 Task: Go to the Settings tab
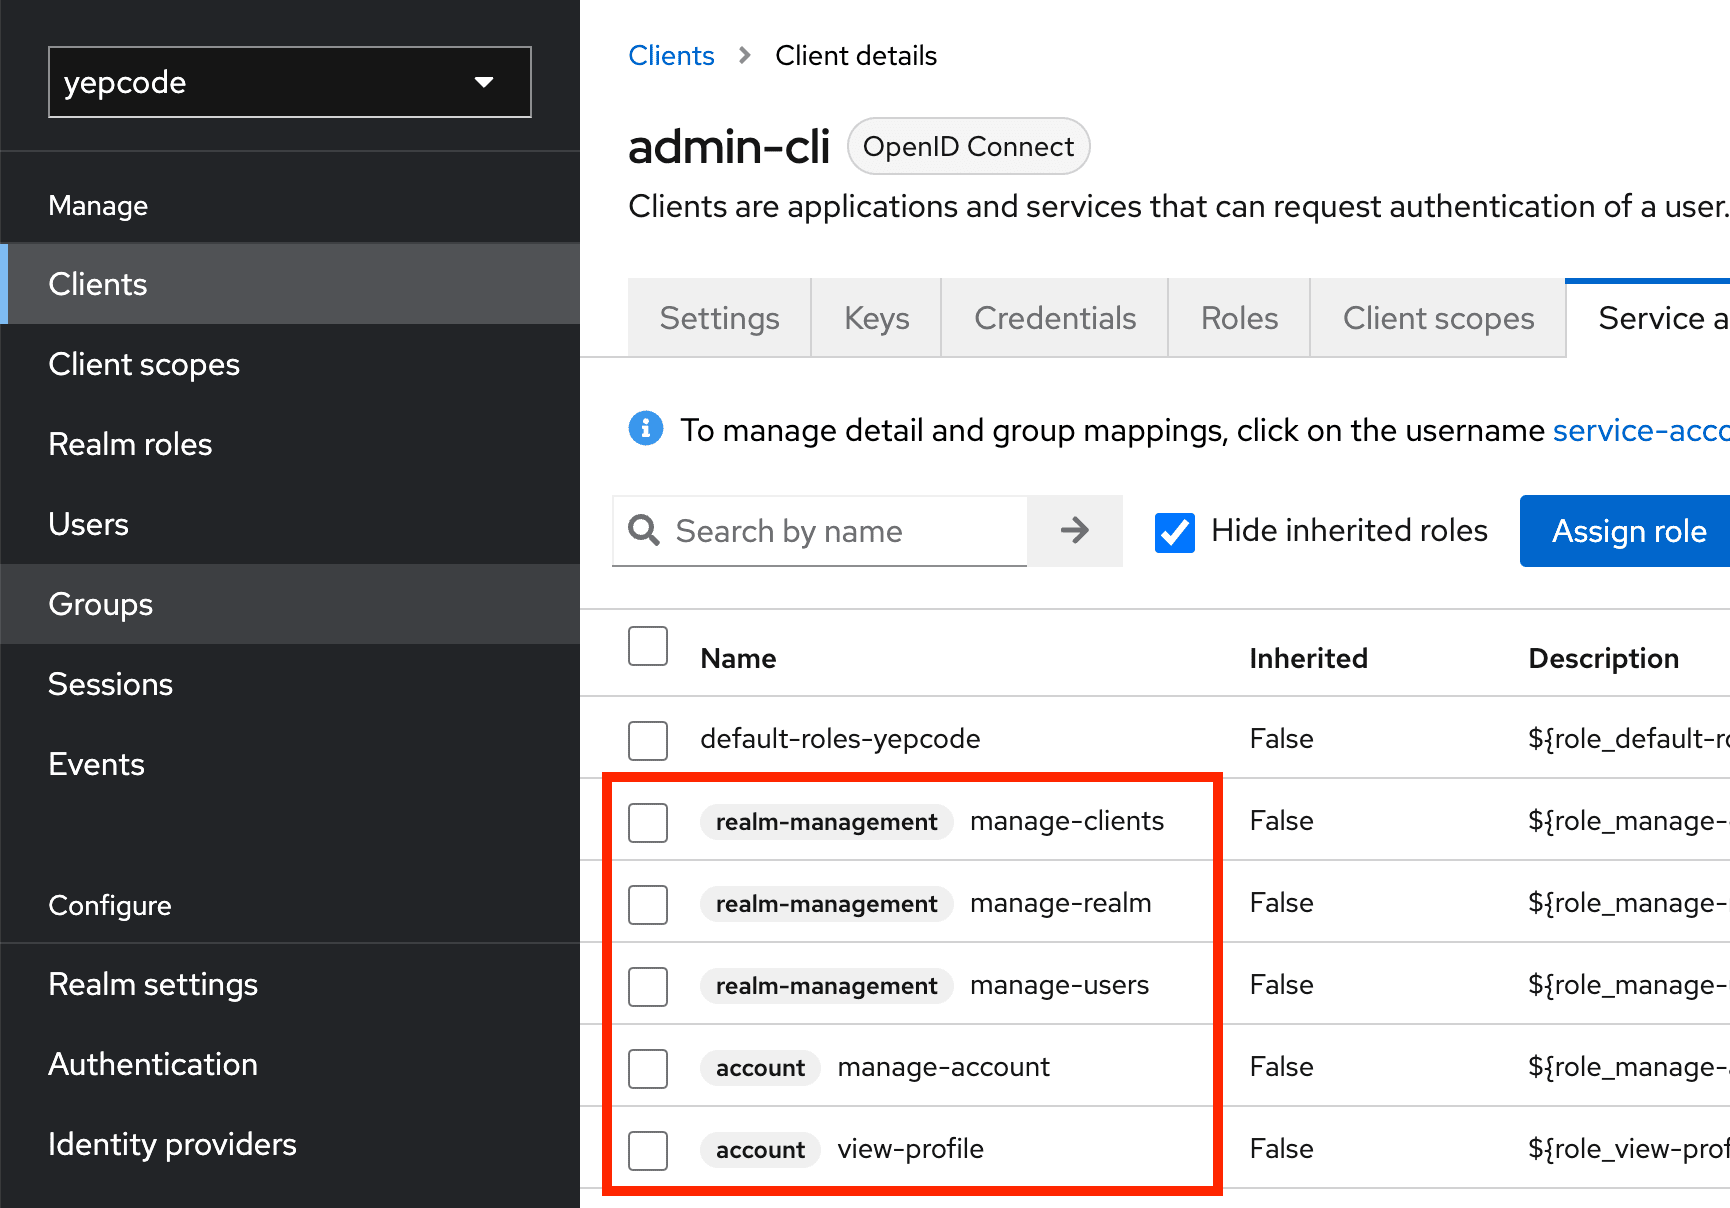coord(719,318)
